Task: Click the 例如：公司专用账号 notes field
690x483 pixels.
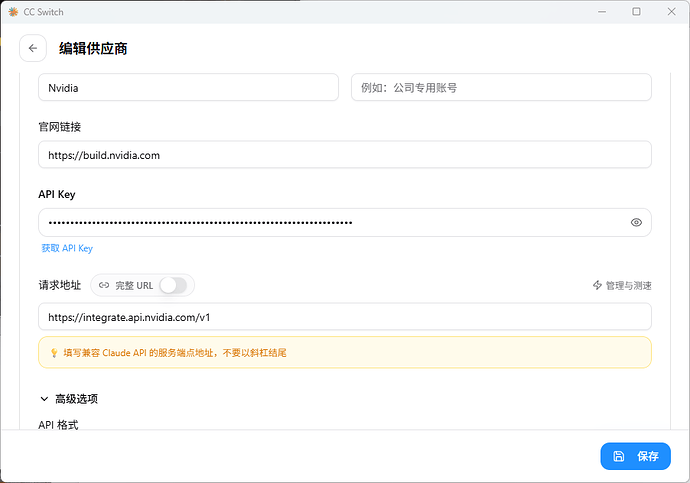Action: click(501, 88)
